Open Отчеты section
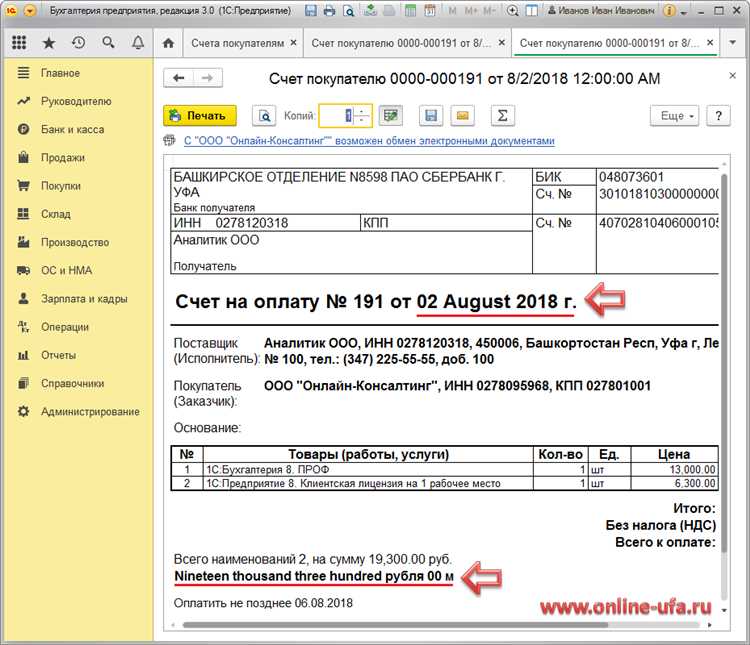The height and width of the screenshot is (645, 750). click(x=58, y=356)
